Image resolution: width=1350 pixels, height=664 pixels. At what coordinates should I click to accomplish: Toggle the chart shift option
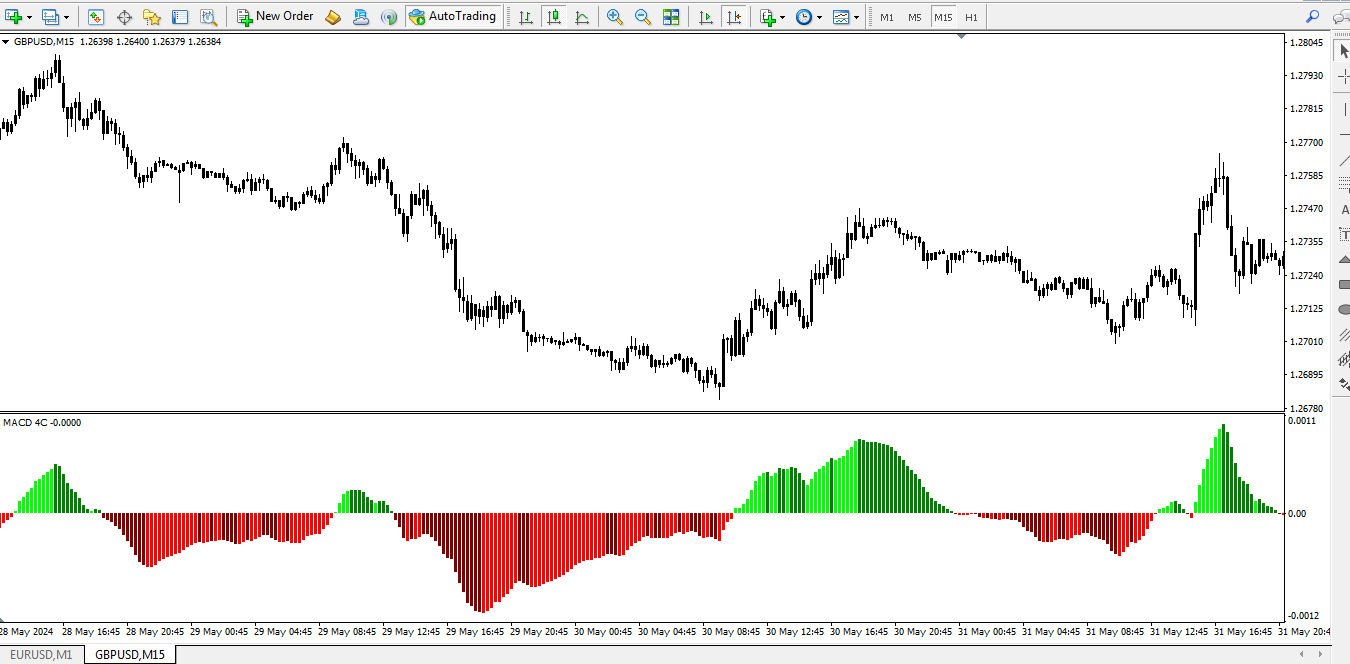(x=735, y=16)
